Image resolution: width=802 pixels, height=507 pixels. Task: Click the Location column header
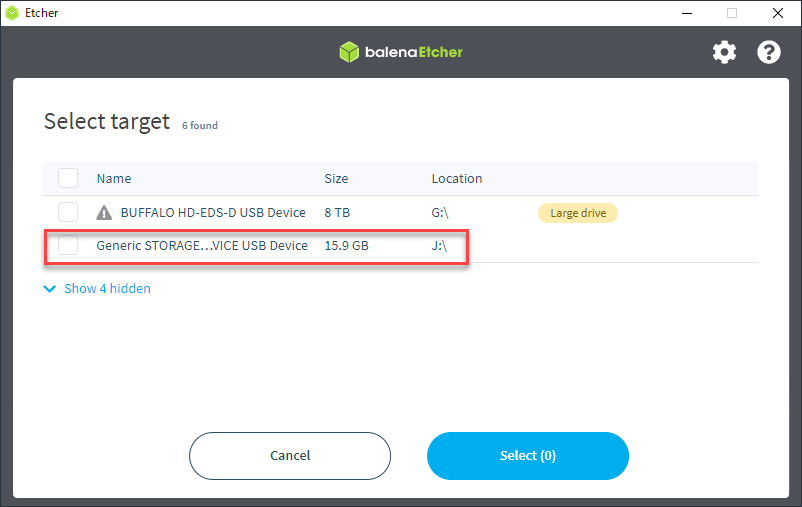coord(457,179)
